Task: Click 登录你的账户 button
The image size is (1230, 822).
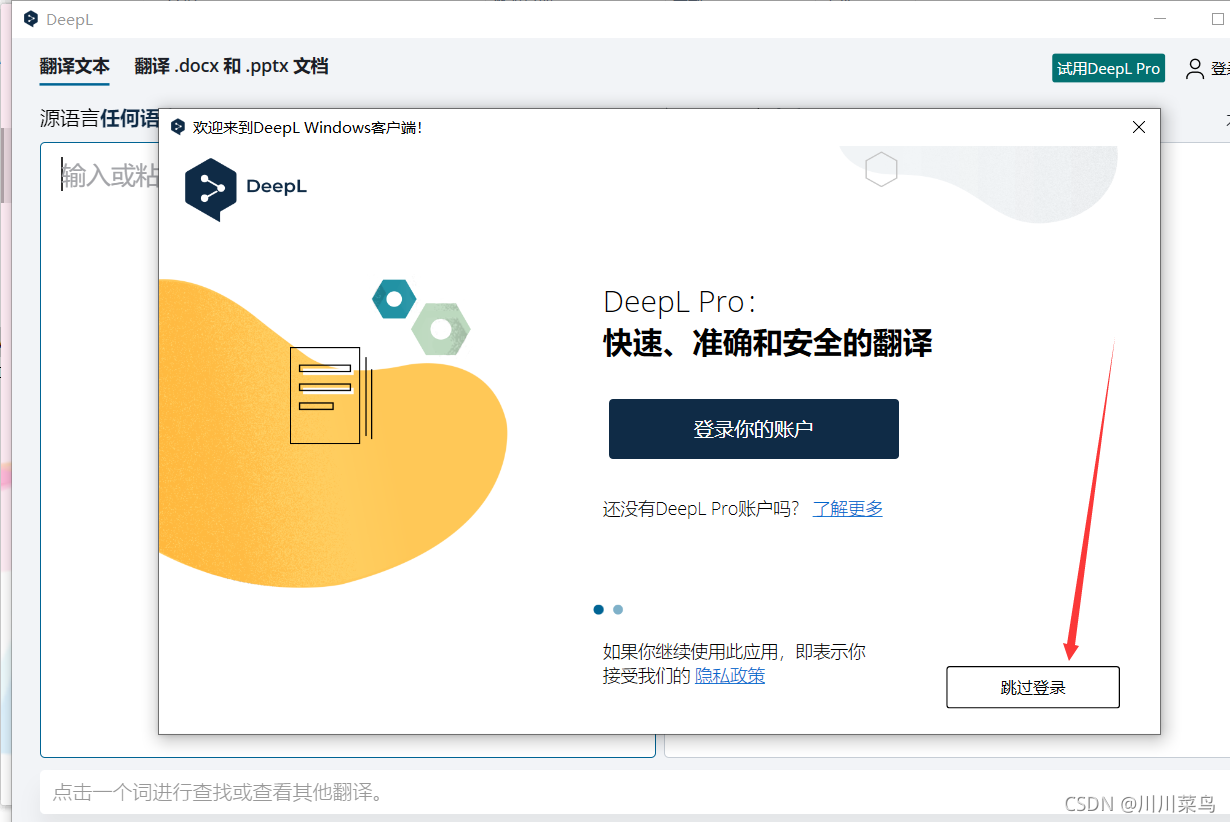Action: click(x=754, y=429)
